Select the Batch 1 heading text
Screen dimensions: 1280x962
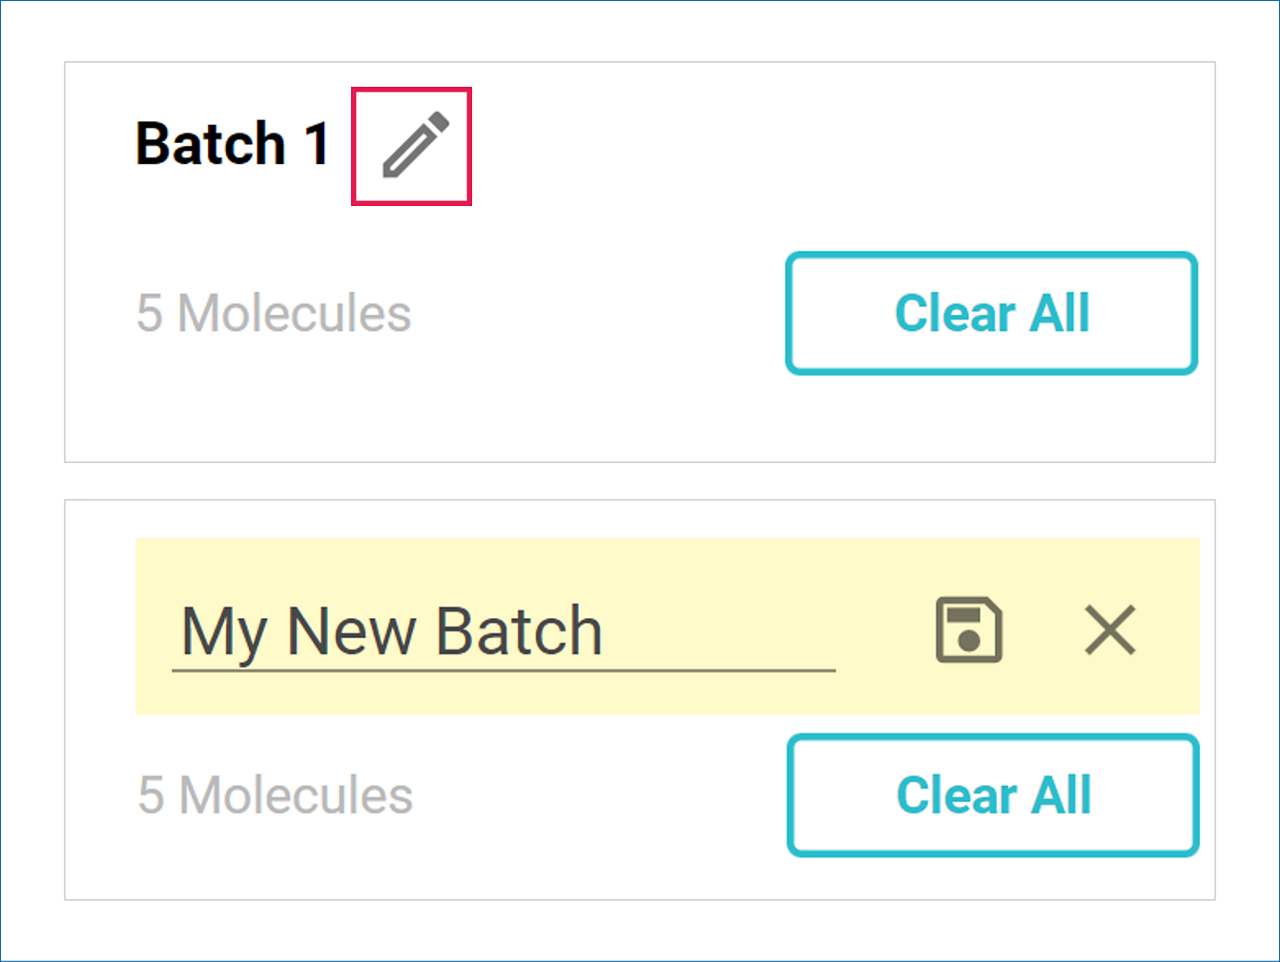coord(232,144)
